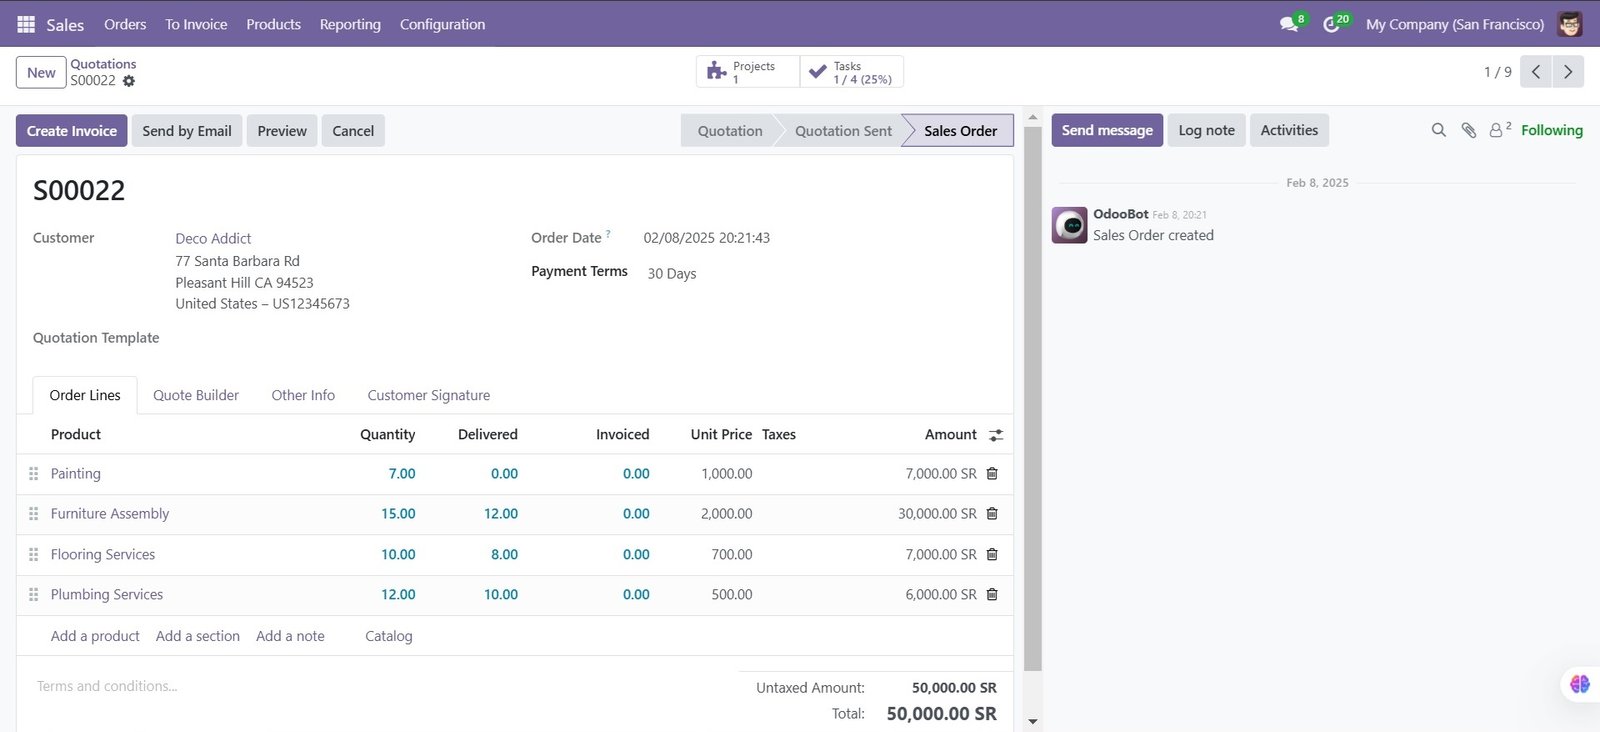Screen dimensions: 1600x732
Task: Show followers via person icon
Action: click(1500, 130)
